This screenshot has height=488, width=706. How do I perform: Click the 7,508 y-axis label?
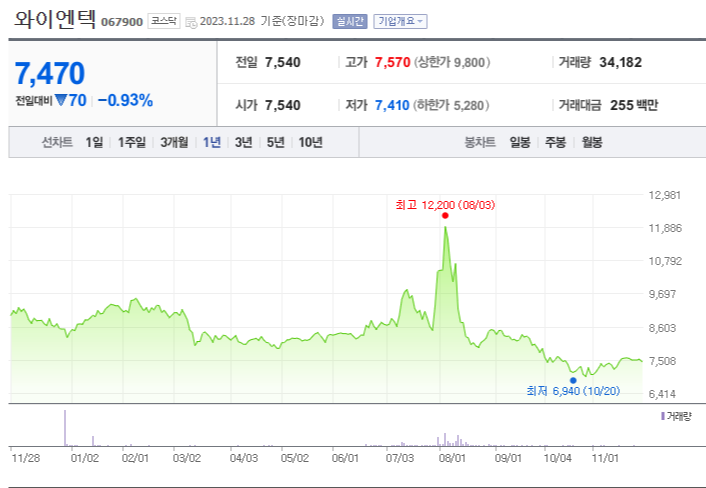[x=662, y=361]
